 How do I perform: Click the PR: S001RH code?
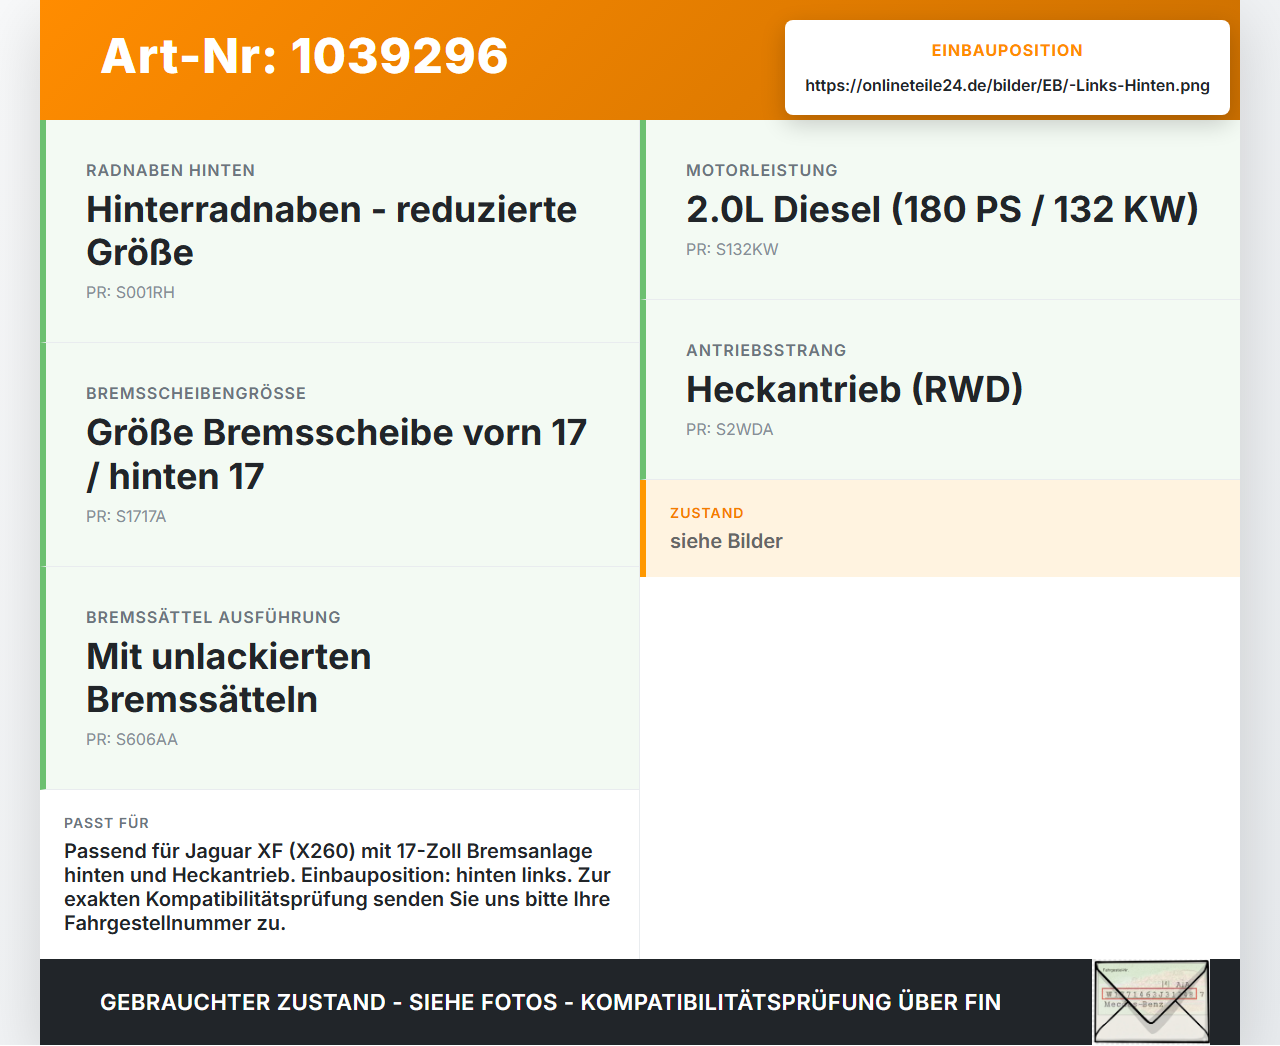tap(130, 292)
